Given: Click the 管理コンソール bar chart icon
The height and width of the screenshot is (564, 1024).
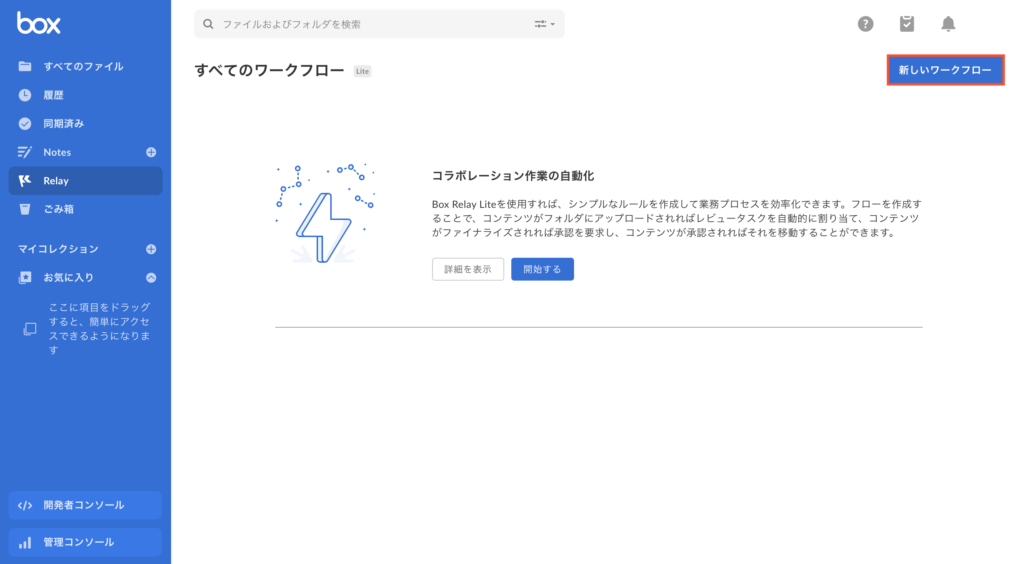Looking at the screenshot, I should [x=25, y=542].
